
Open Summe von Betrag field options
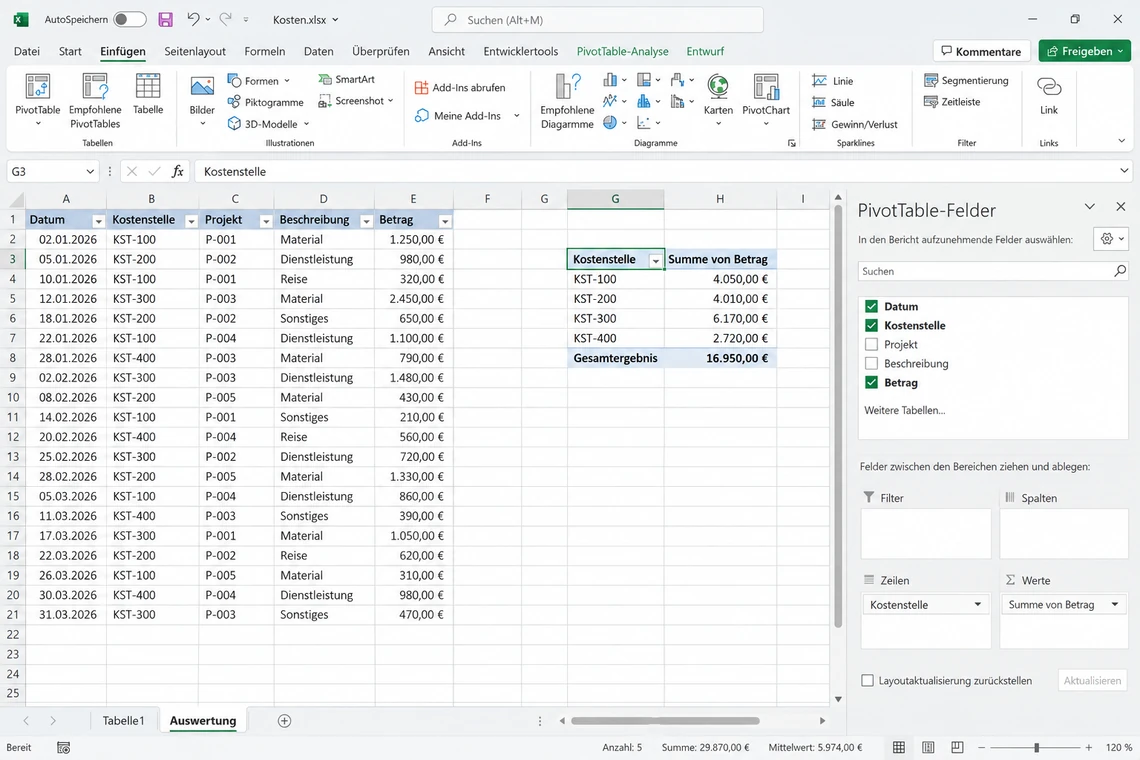click(x=1115, y=604)
